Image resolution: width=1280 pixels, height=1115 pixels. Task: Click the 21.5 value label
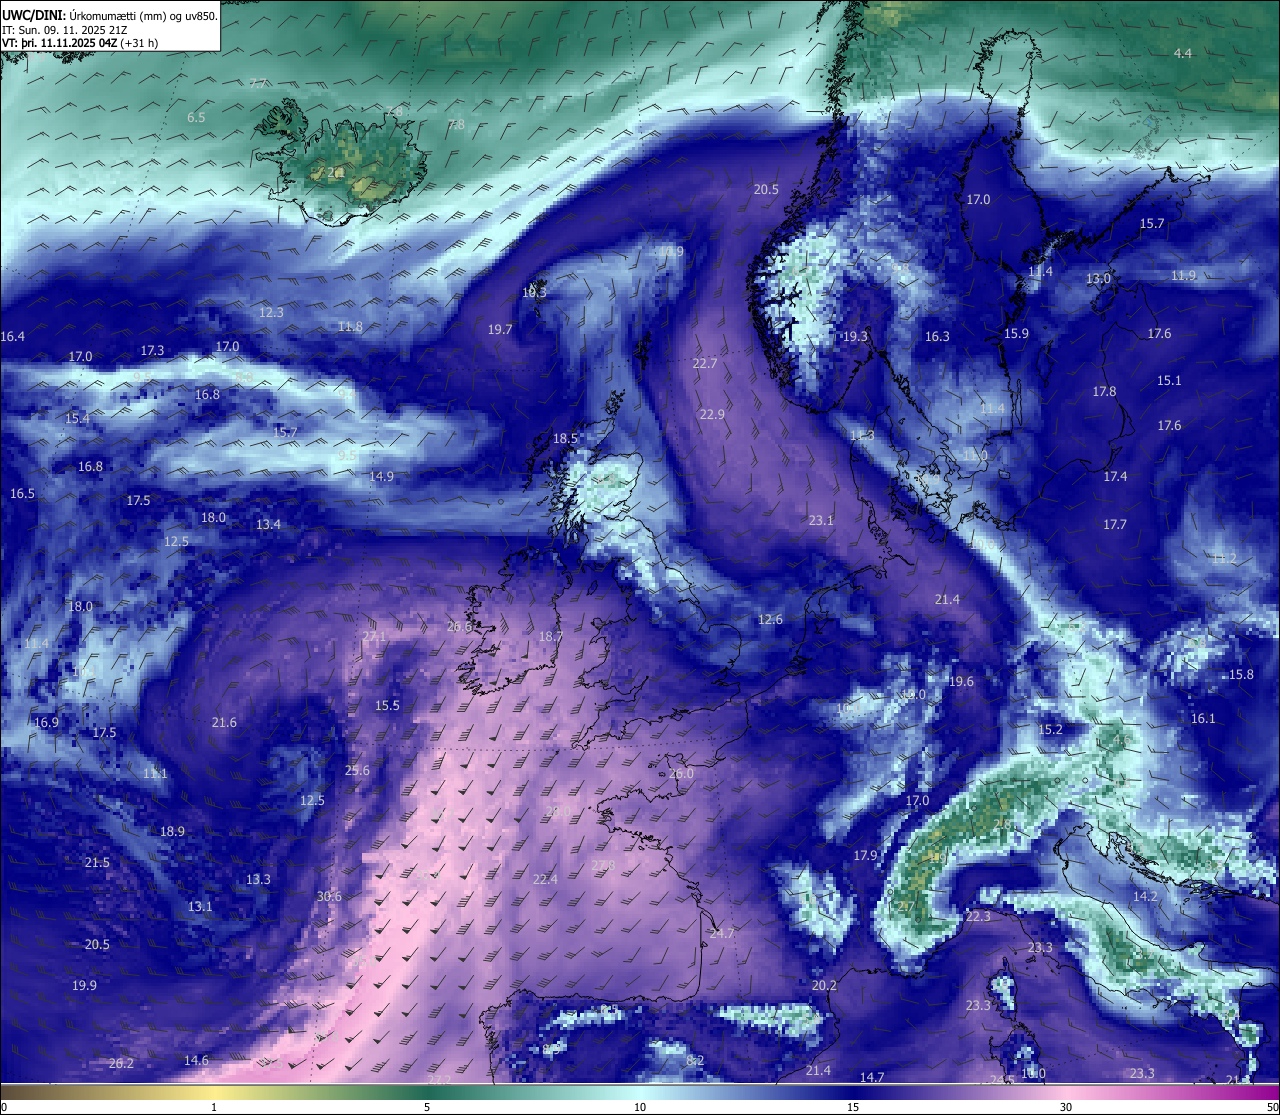click(97, 863)
